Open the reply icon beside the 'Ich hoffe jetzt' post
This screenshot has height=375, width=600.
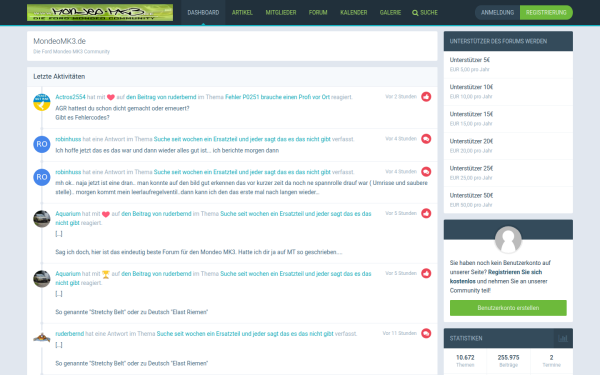pyautogui.click(x=426, y=139)
